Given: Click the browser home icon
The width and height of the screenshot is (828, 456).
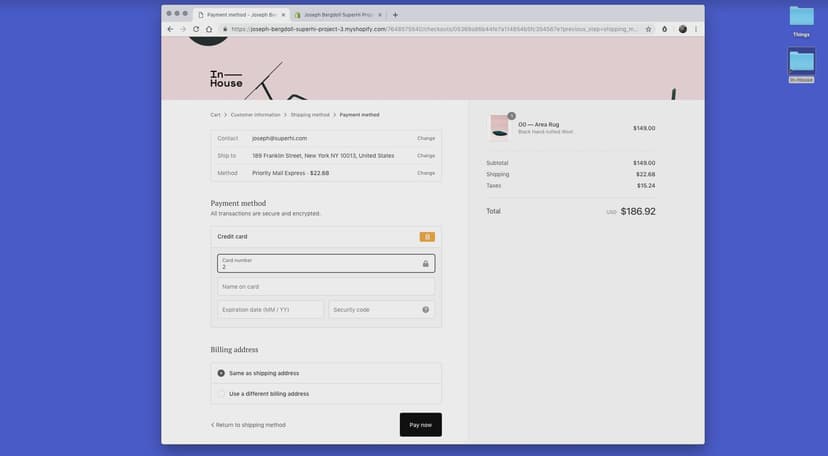Looking at the screenshot, I should (209, 29).
